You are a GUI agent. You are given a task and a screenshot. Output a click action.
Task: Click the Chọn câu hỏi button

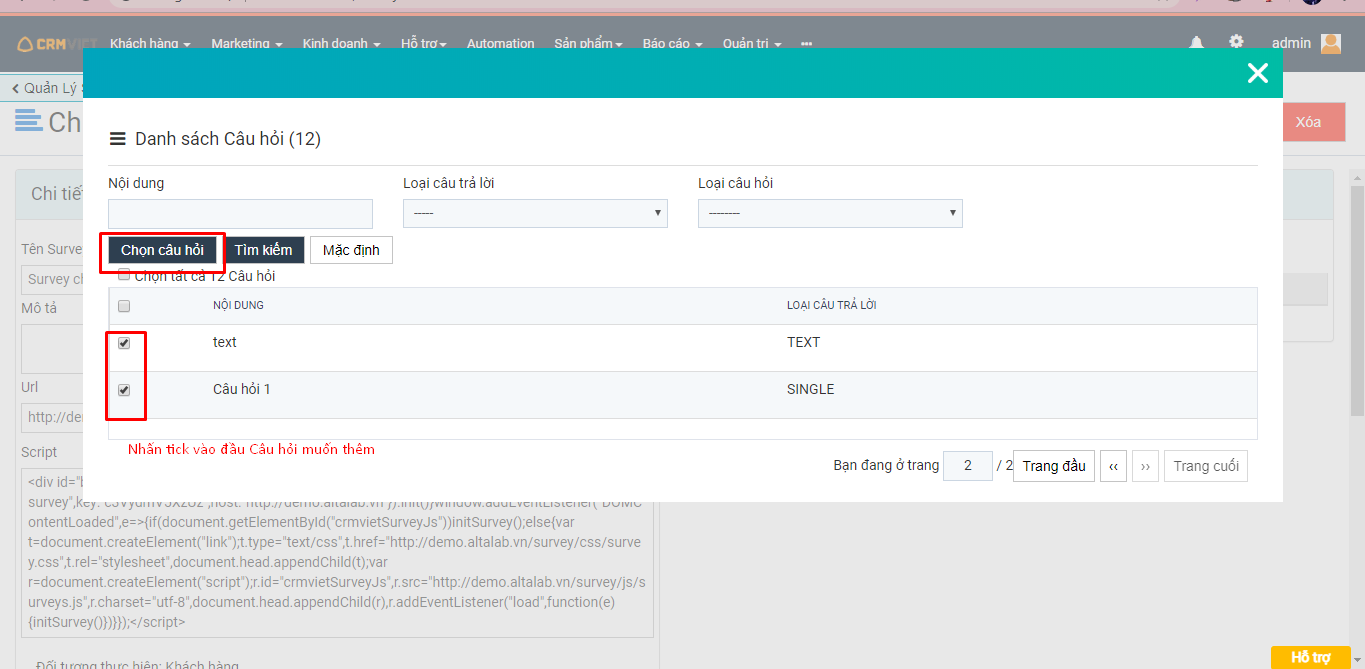click(x=162, y=250)
